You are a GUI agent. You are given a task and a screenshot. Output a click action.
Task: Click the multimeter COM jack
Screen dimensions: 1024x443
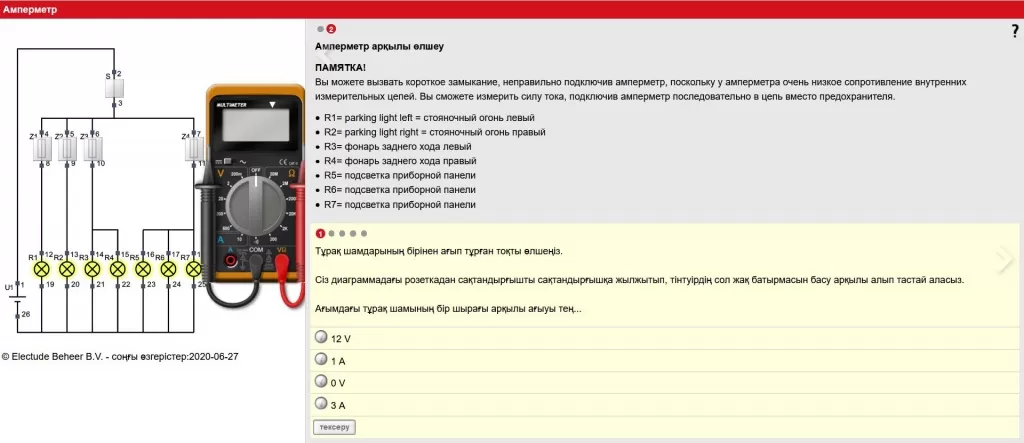click(256, 262)
